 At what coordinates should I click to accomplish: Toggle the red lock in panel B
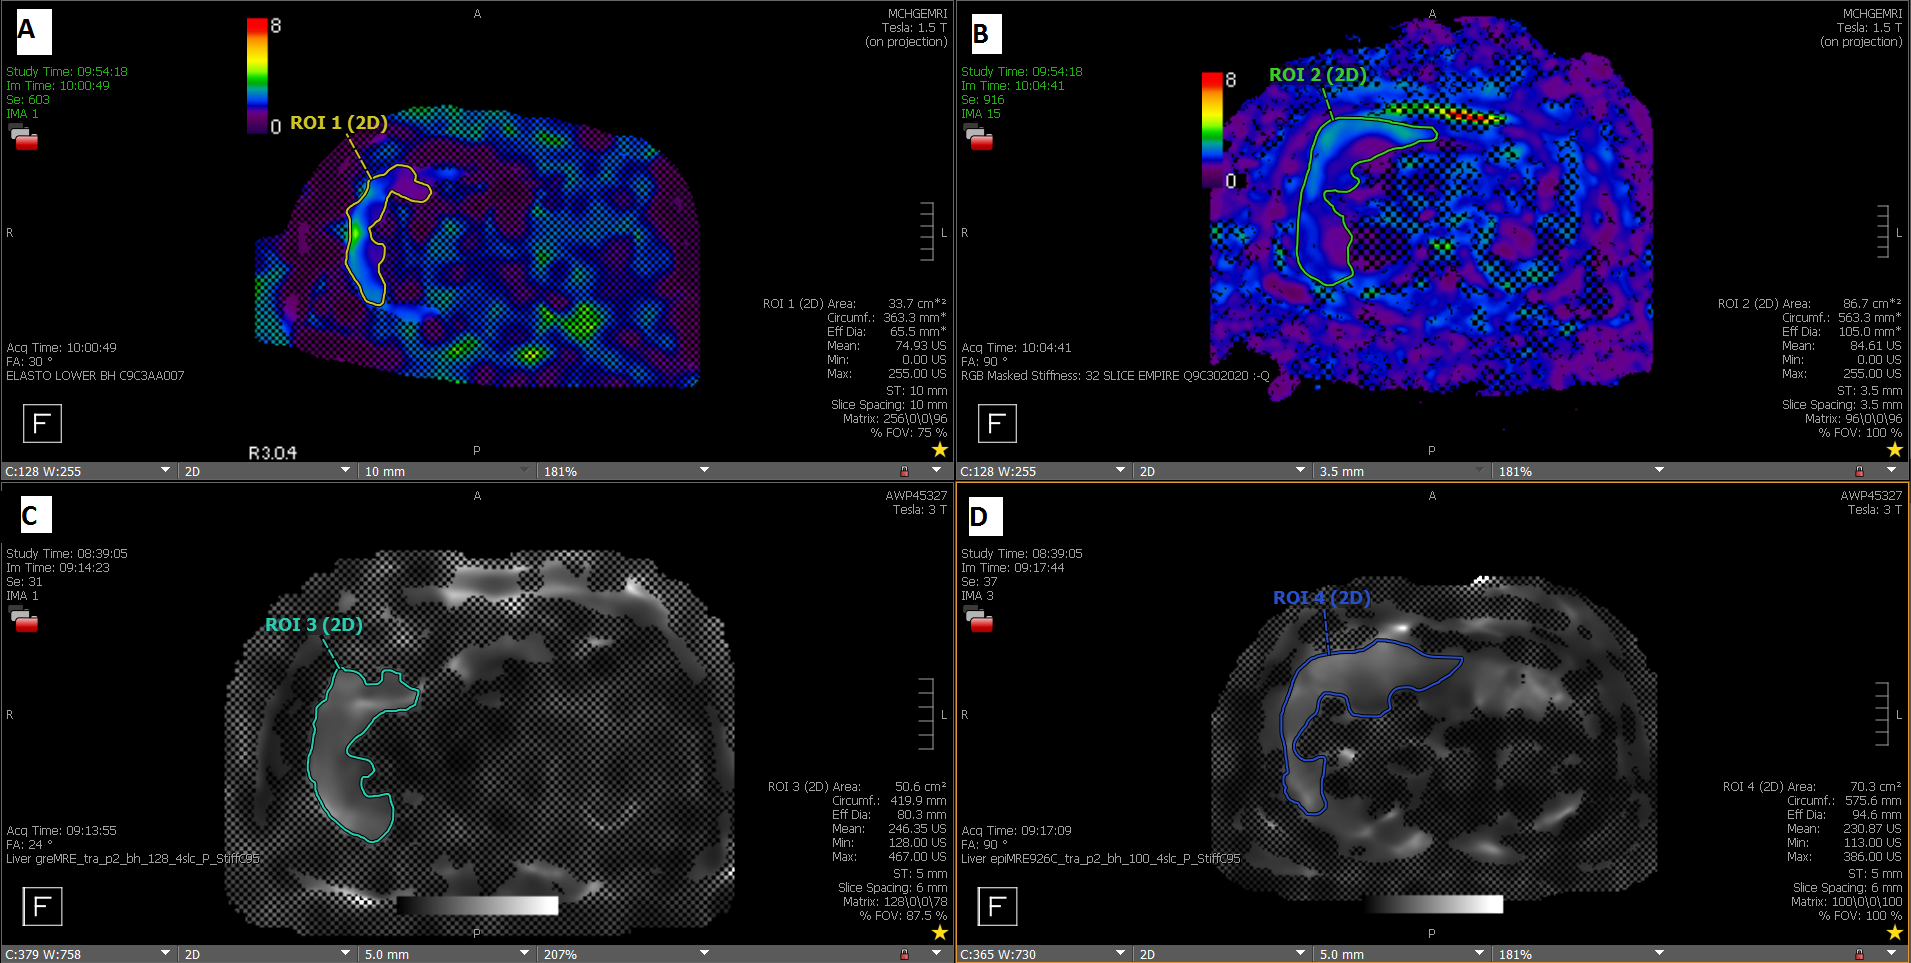[x=1859, y=471]
